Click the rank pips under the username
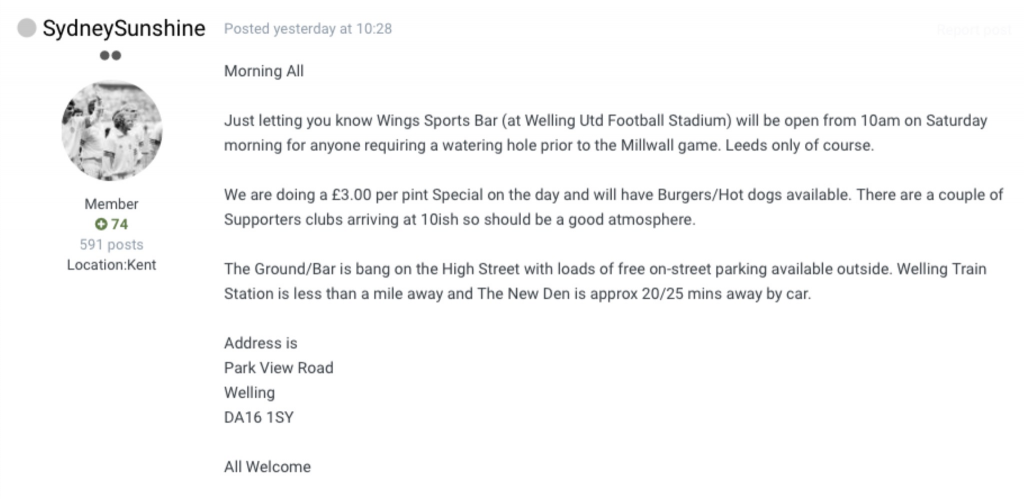 [x=111, y=56]
